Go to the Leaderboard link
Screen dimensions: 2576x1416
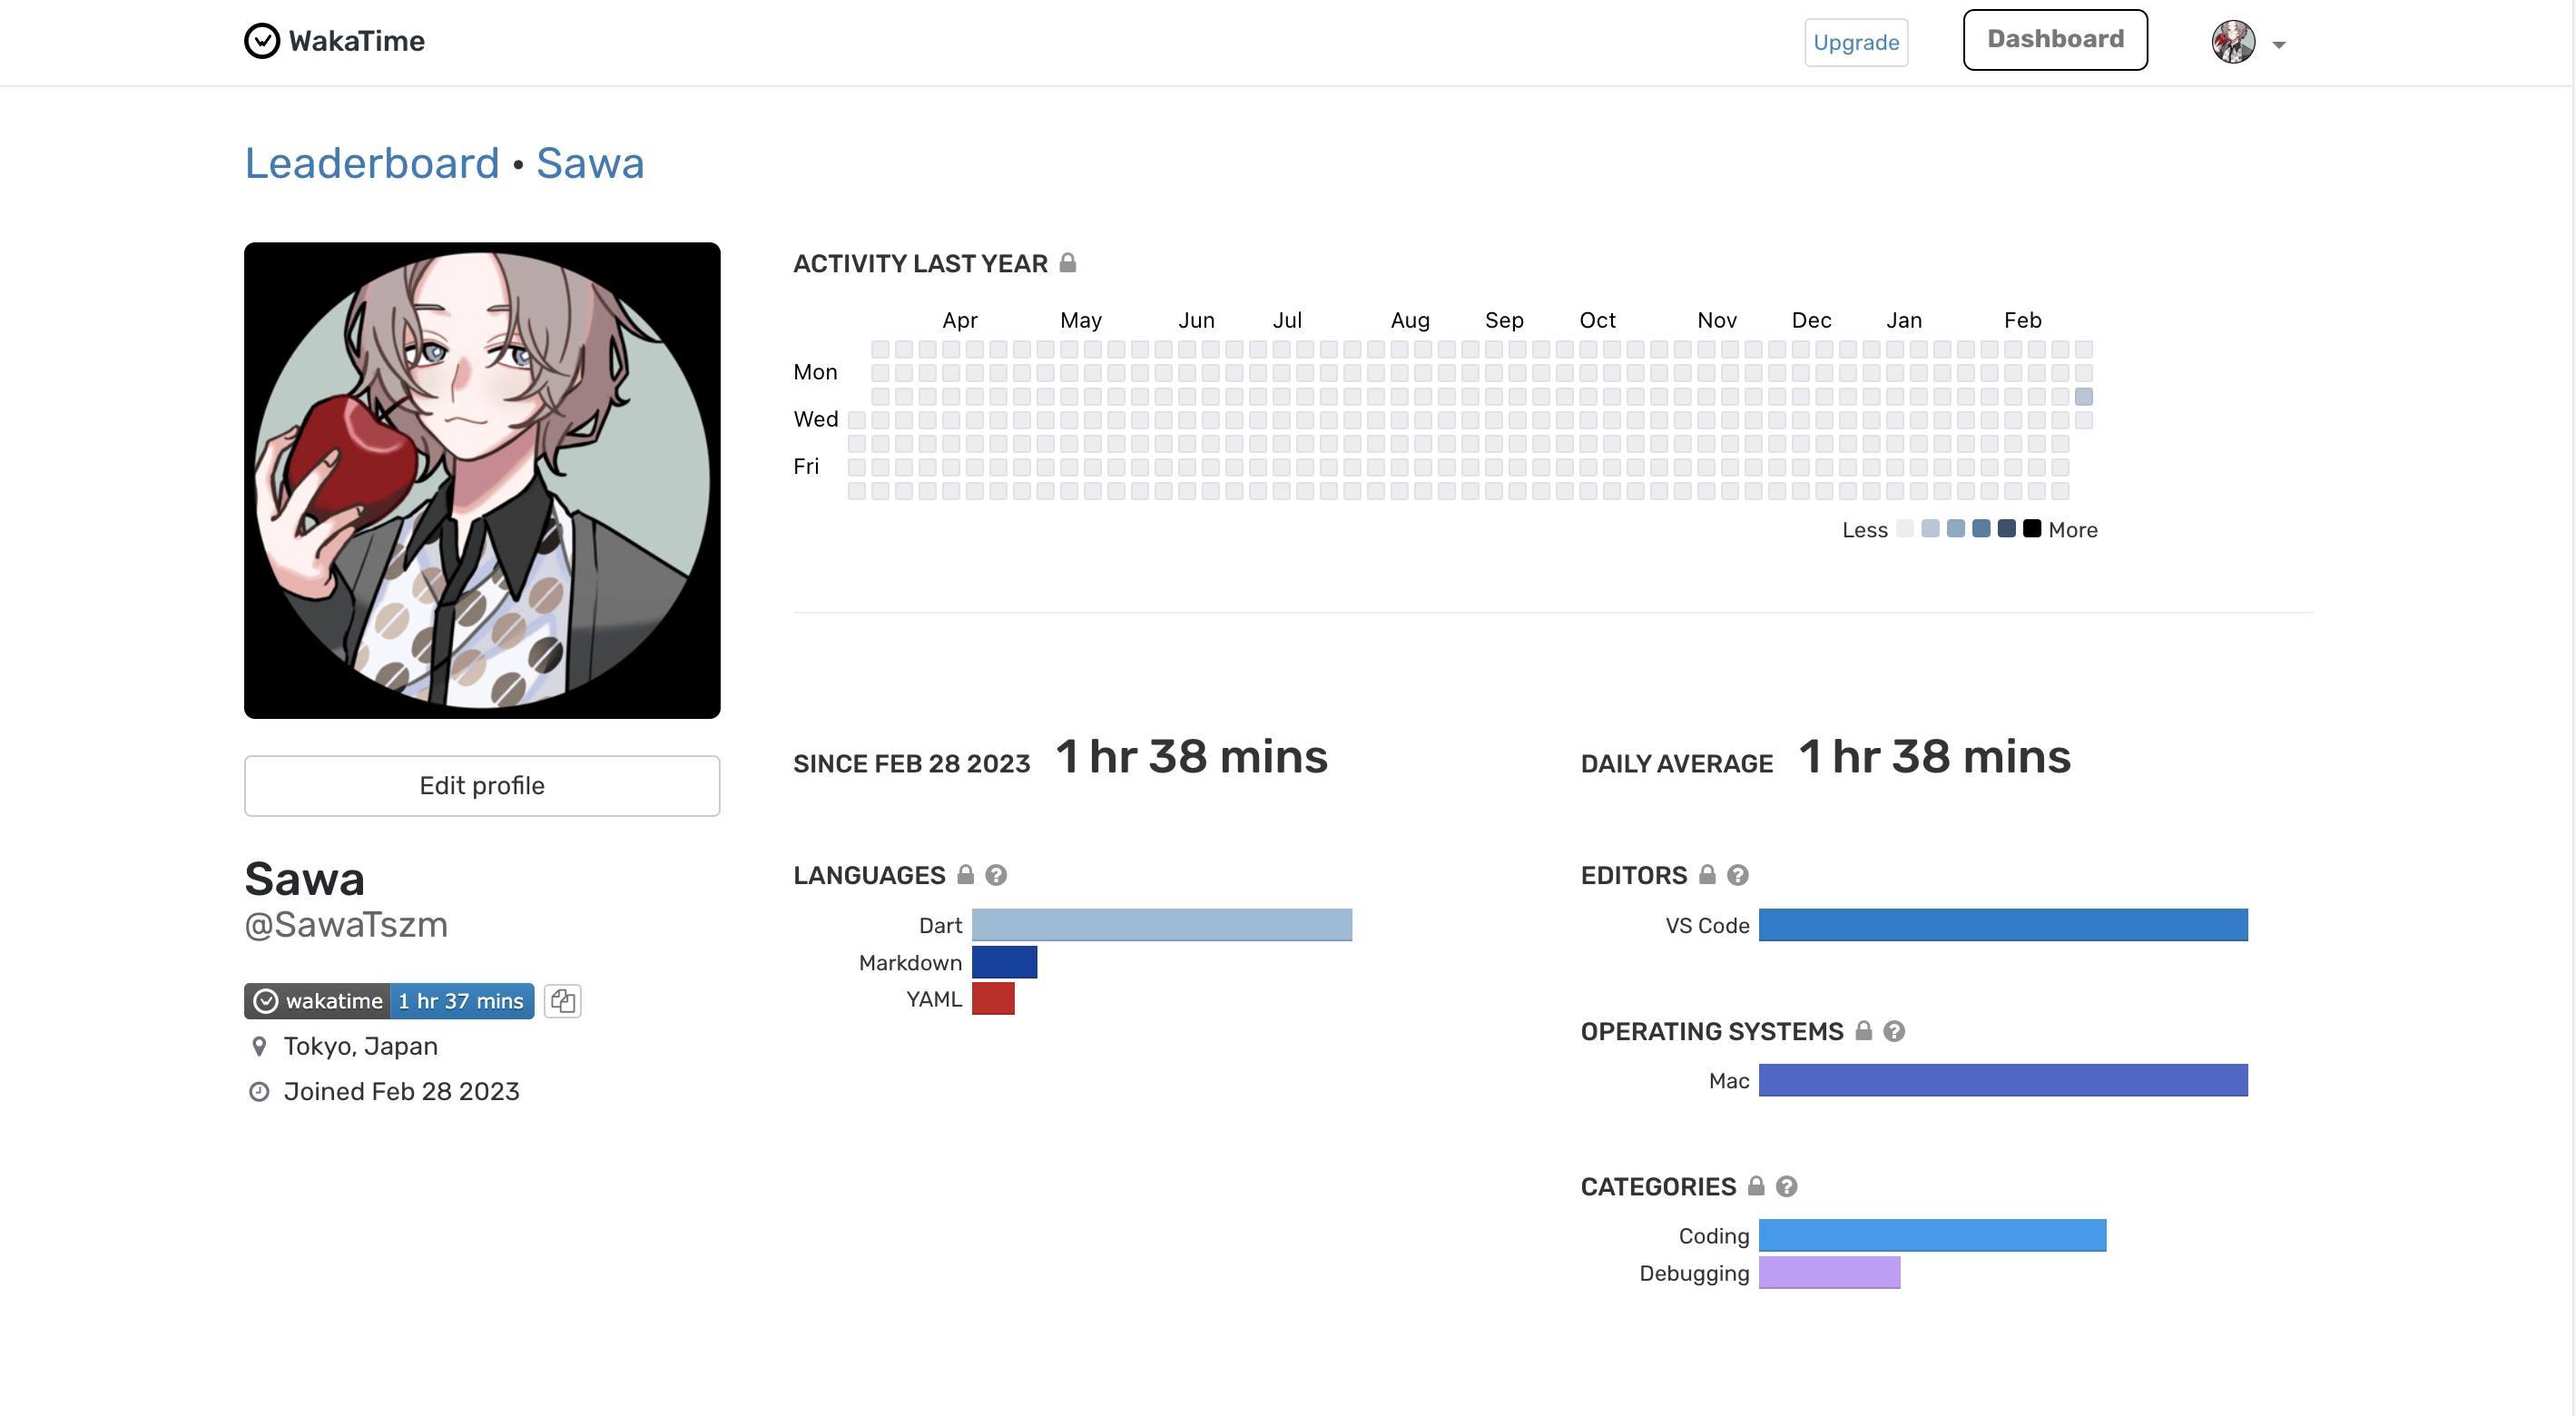[372, 163]
